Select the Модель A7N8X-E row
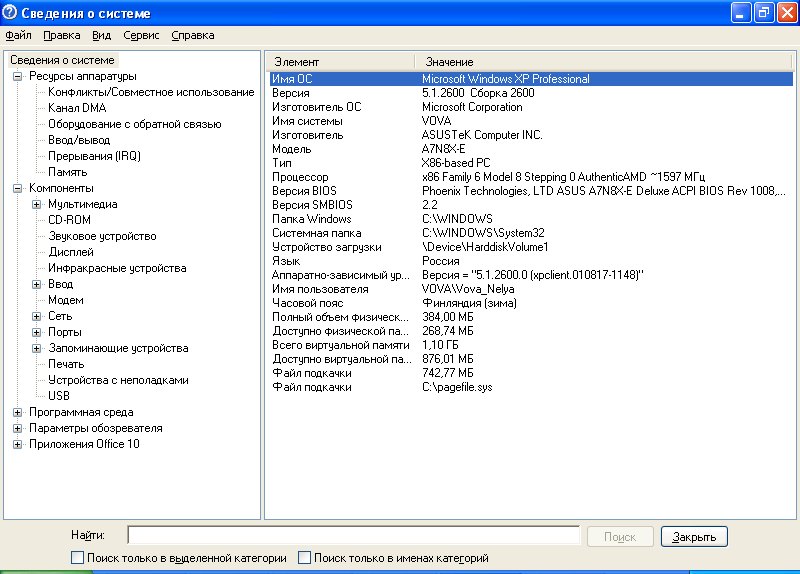 (x=531, y=149)
